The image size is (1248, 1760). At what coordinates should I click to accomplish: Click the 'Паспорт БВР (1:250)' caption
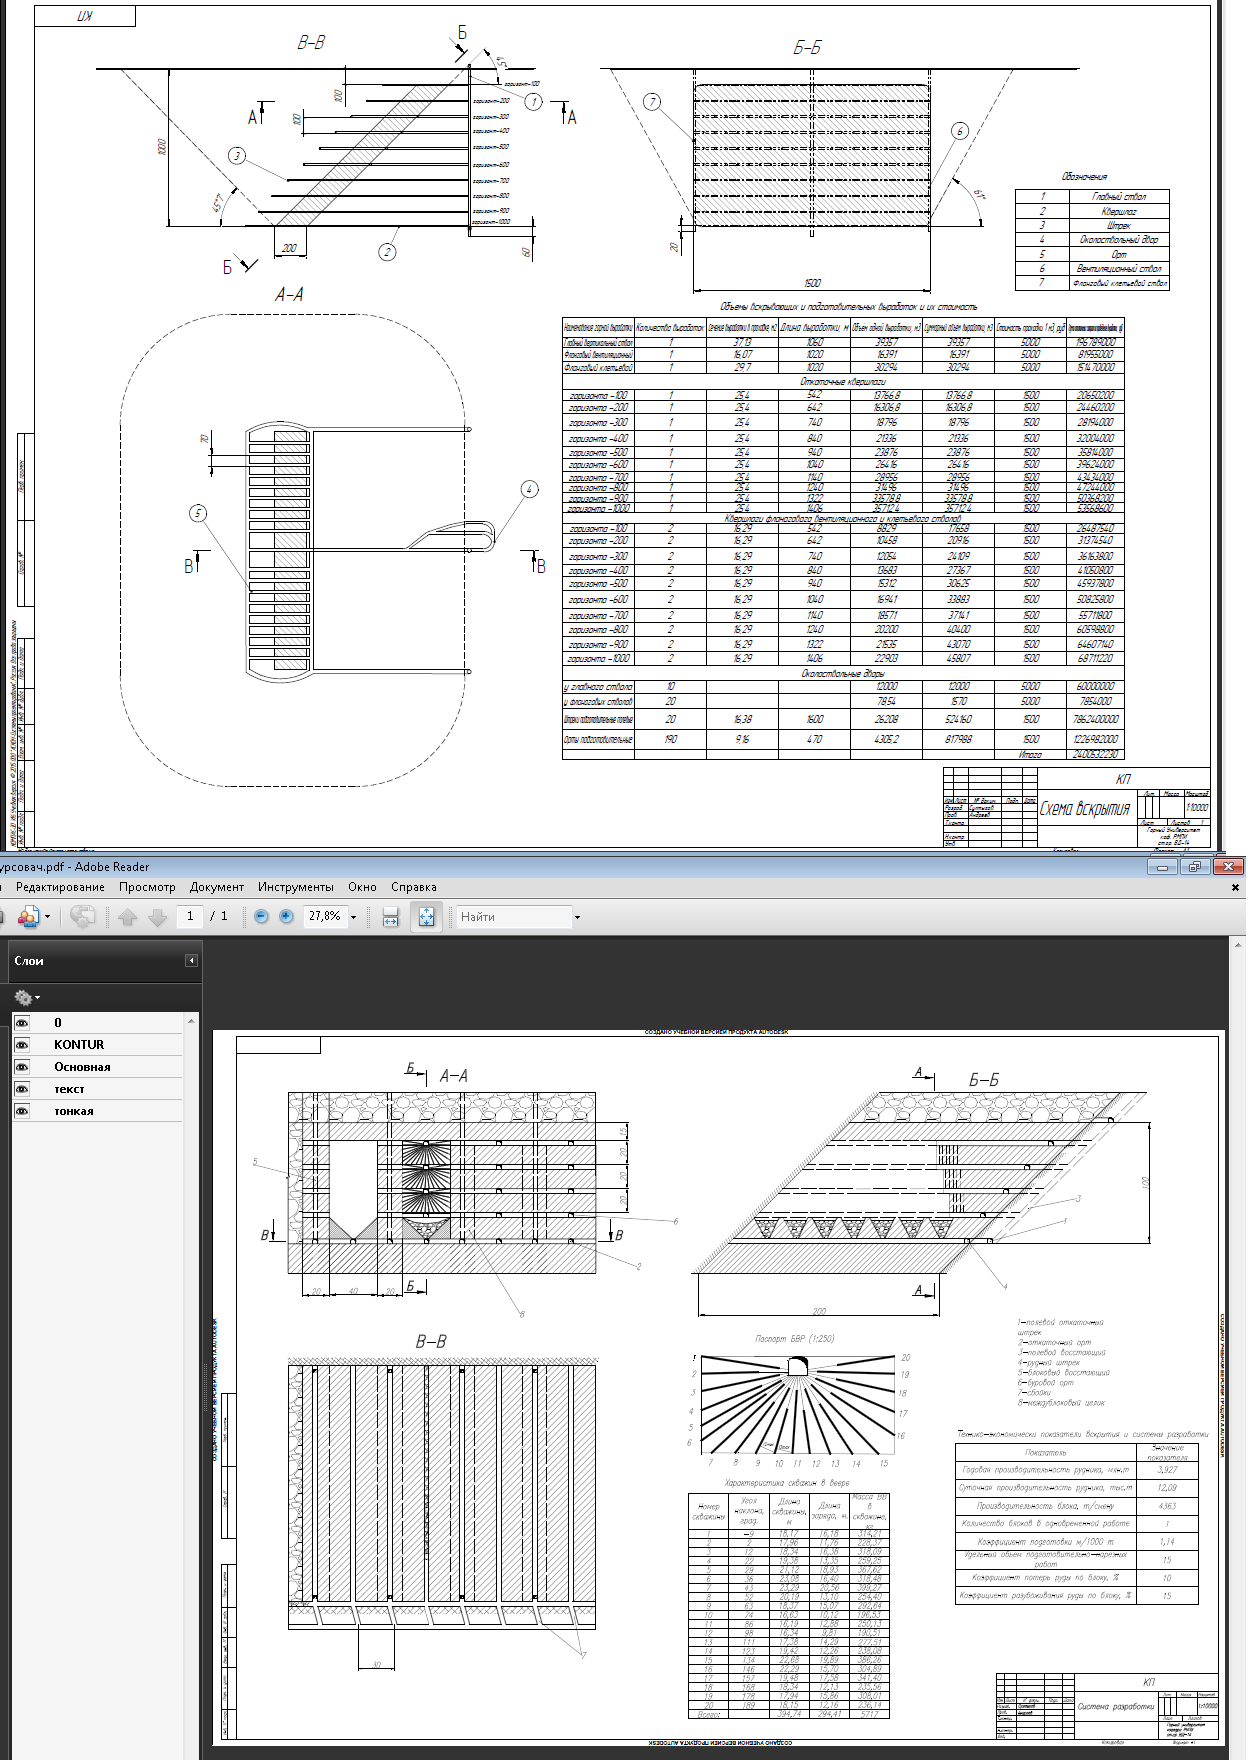pos(794,1338)
